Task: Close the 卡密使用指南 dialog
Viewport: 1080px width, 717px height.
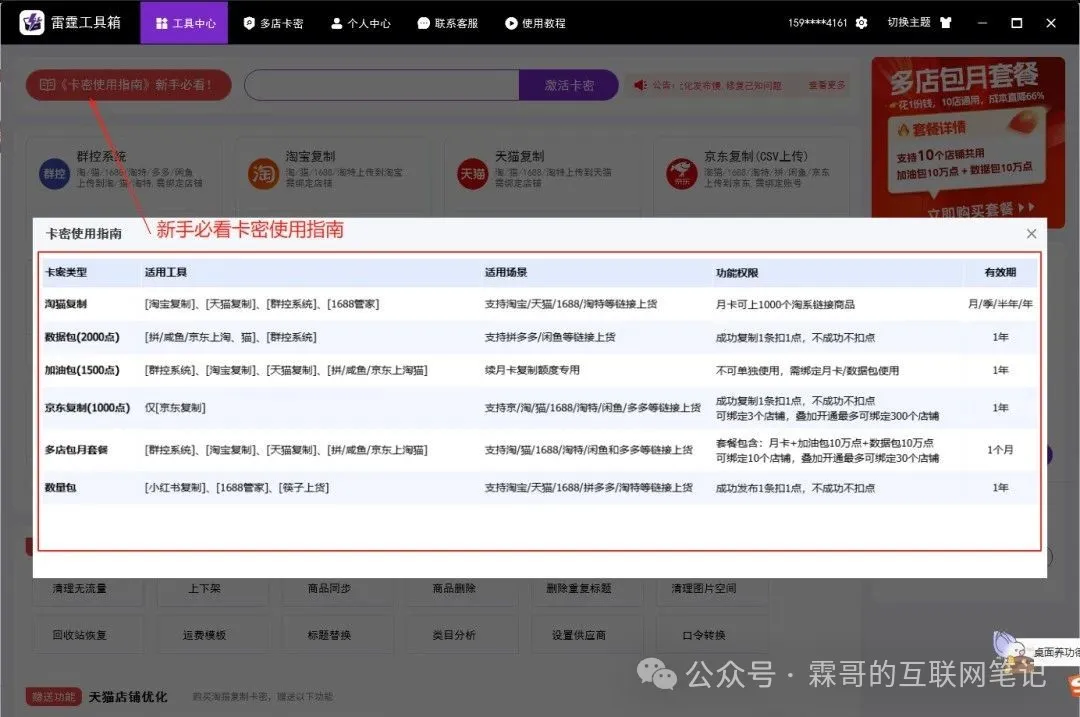Action: tap(1031, 234)
